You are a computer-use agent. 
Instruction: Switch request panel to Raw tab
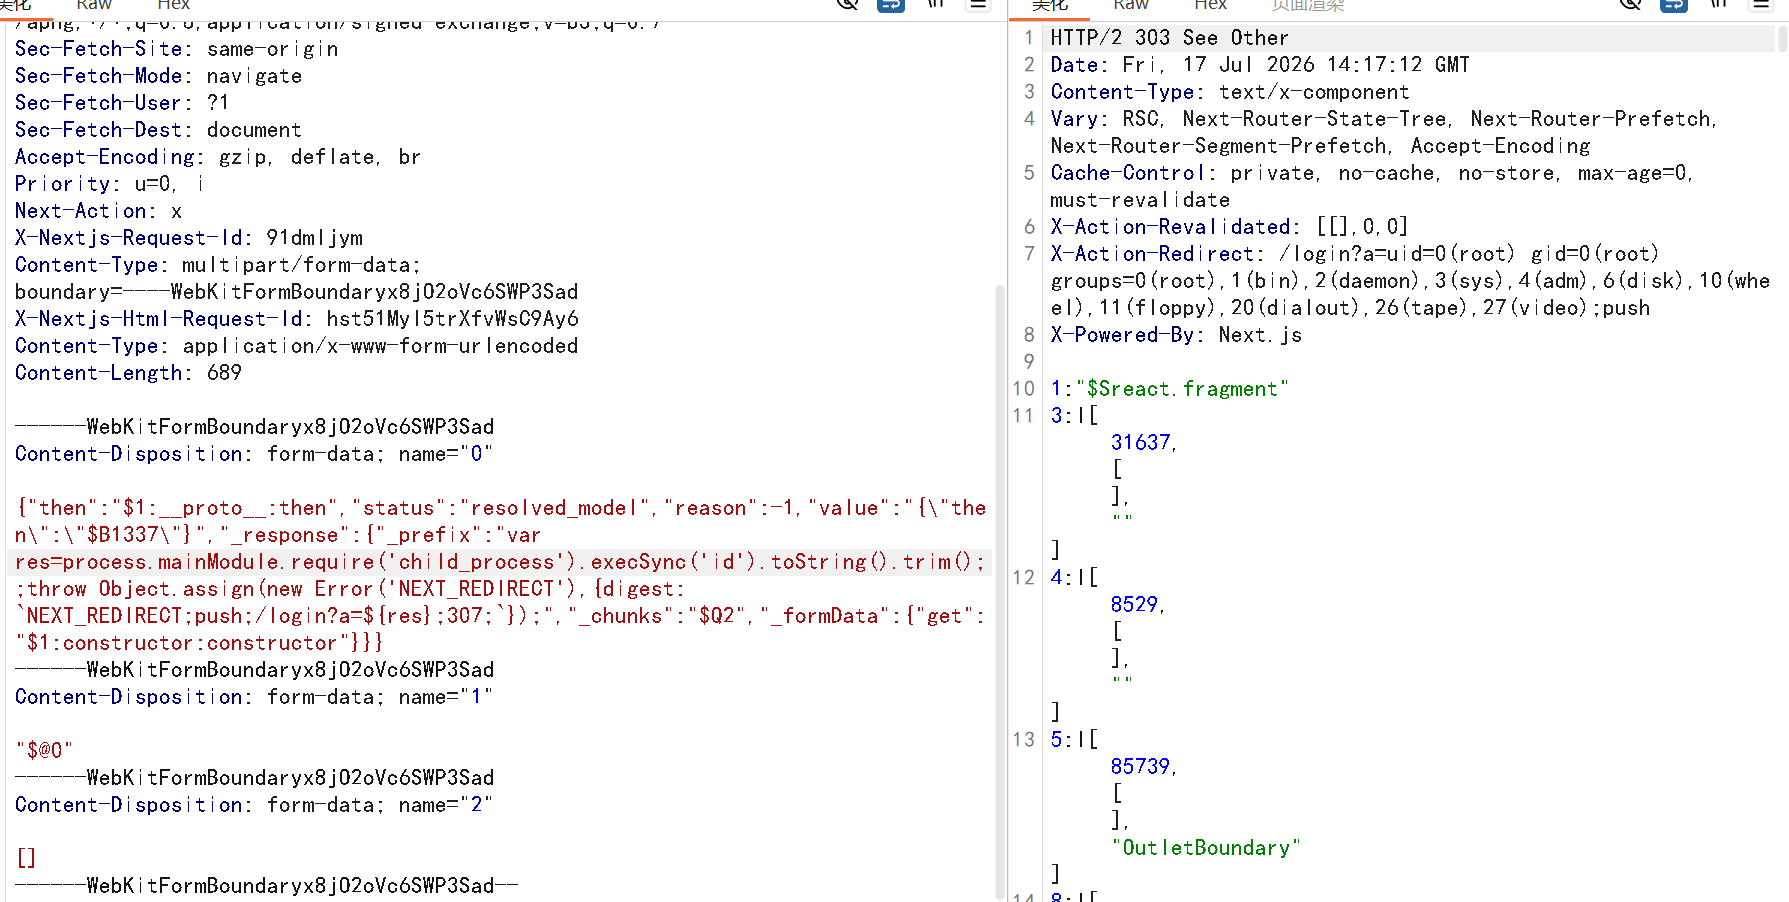click(94, 5)
